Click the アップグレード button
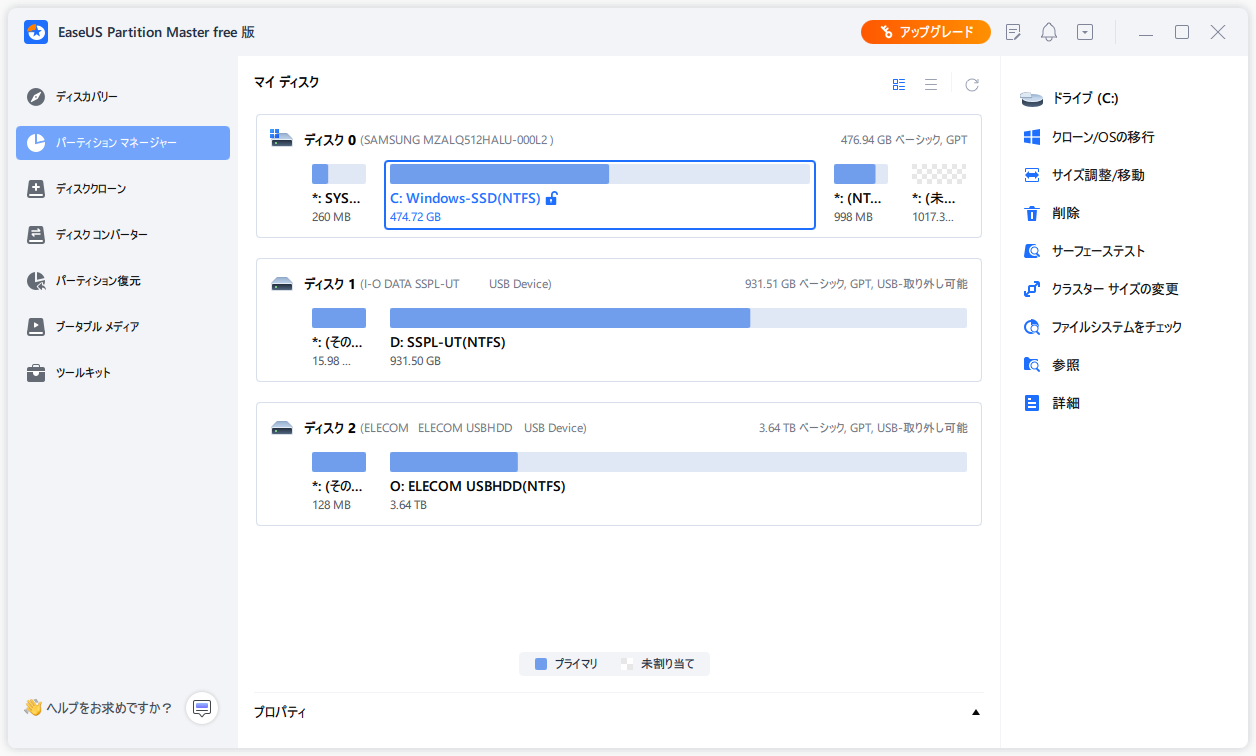Image resolution: width=1256 pixels, height=756 pixels. [x=925, y=31]
